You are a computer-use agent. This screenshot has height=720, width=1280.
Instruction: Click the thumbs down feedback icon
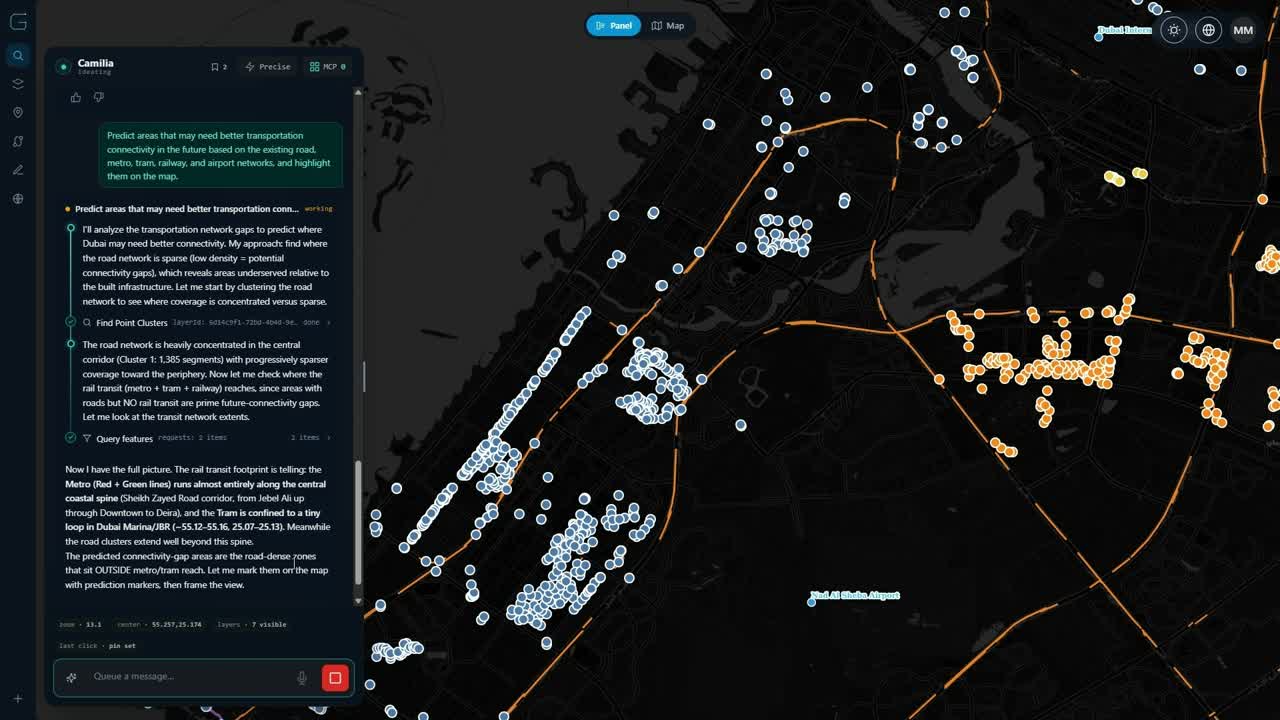point(98,97)
